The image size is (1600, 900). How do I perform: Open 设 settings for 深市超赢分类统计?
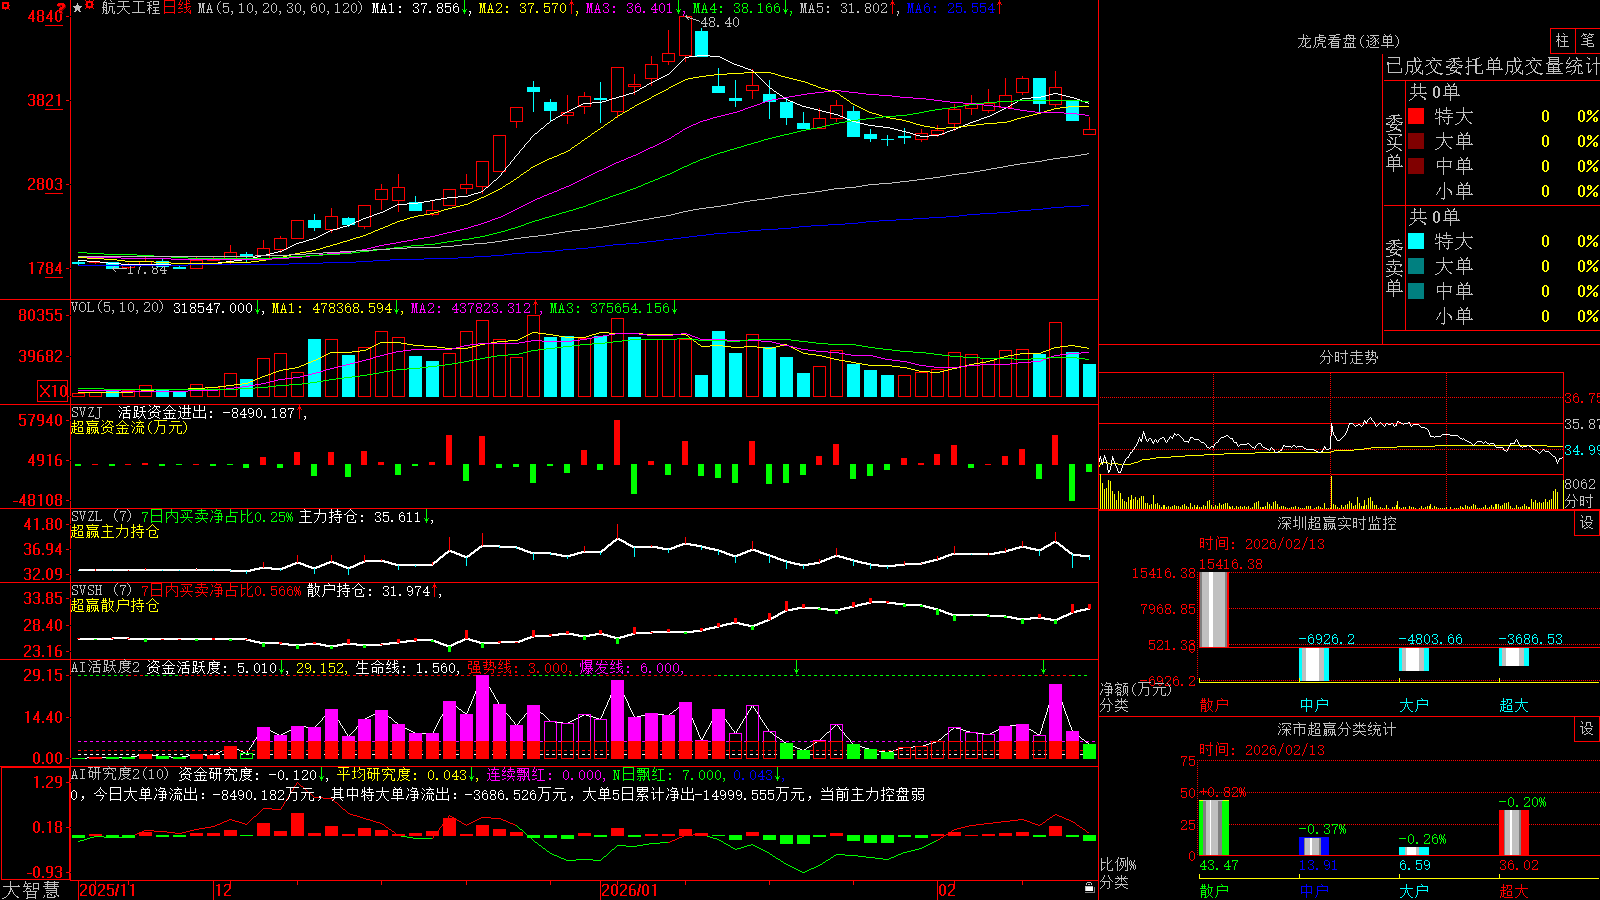point(1587,729)
